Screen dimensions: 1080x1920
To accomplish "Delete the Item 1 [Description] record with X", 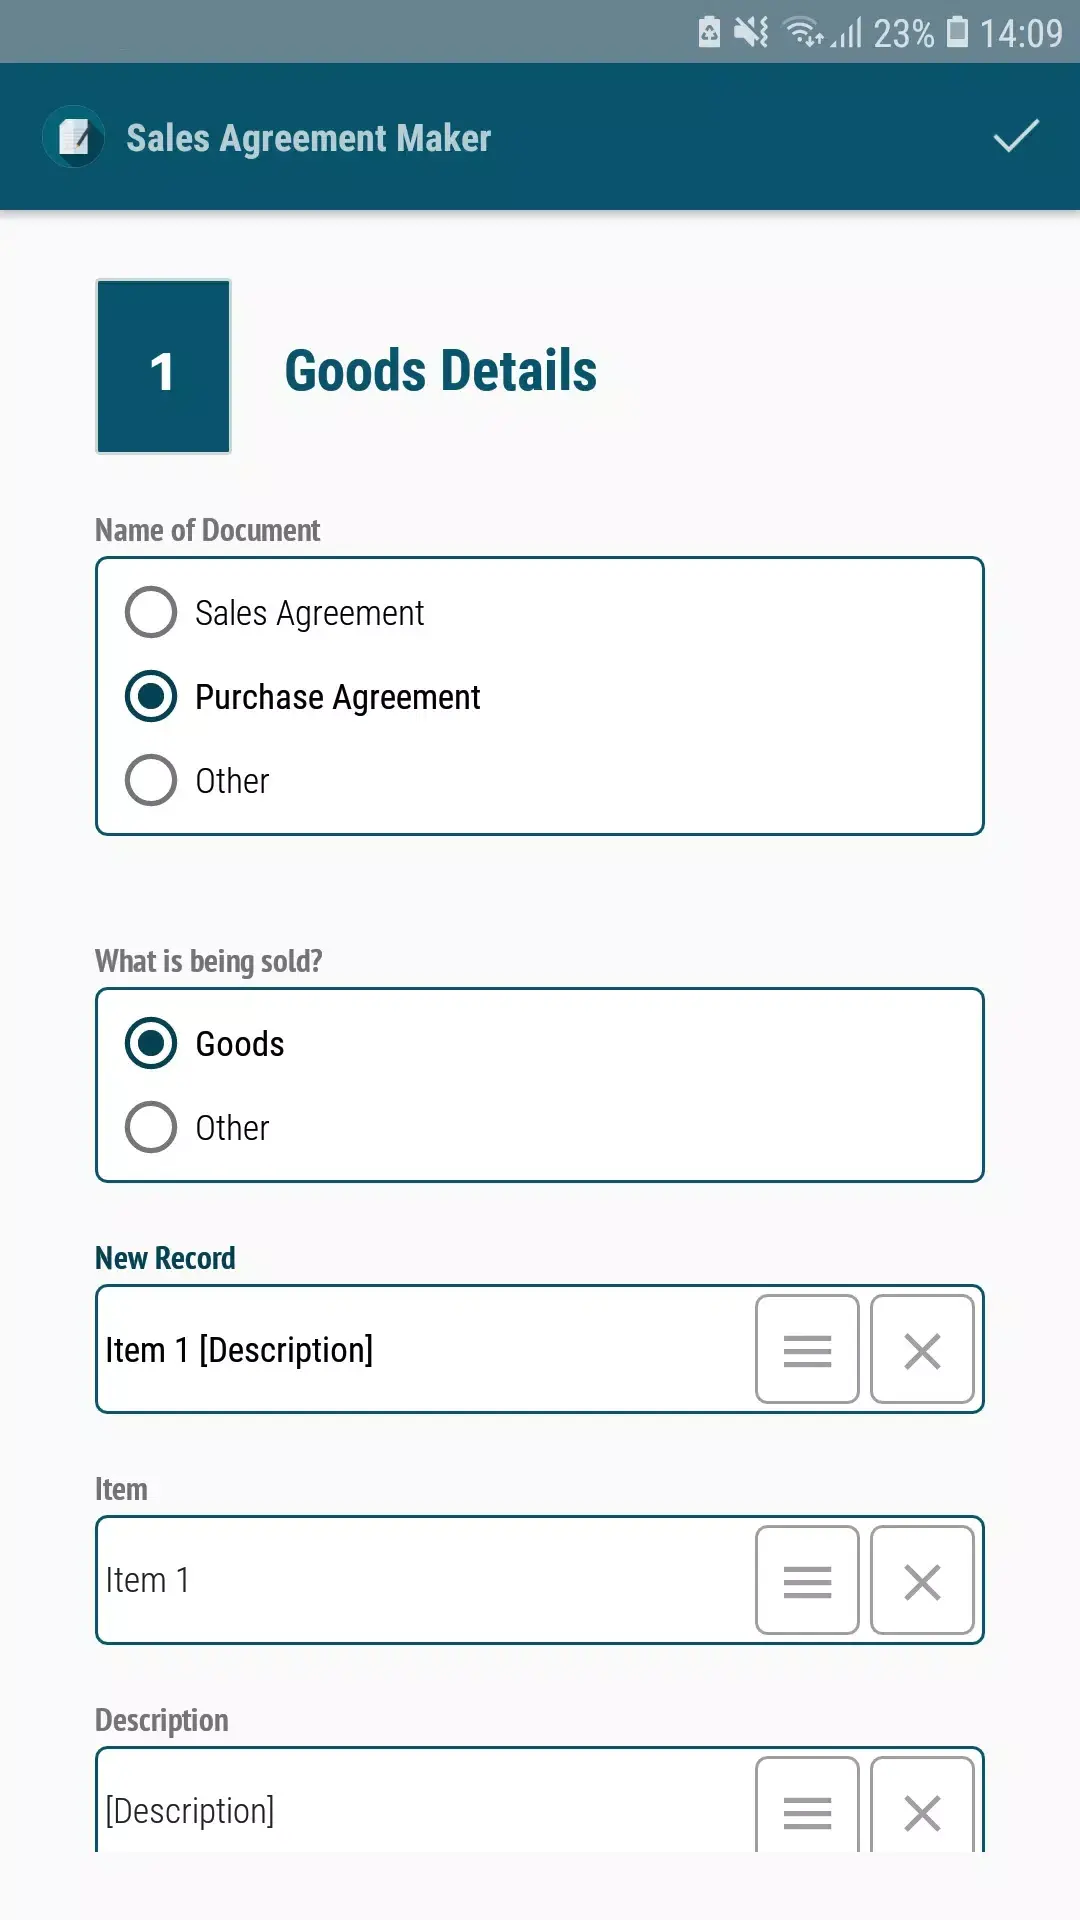I will coord(921,1349).
